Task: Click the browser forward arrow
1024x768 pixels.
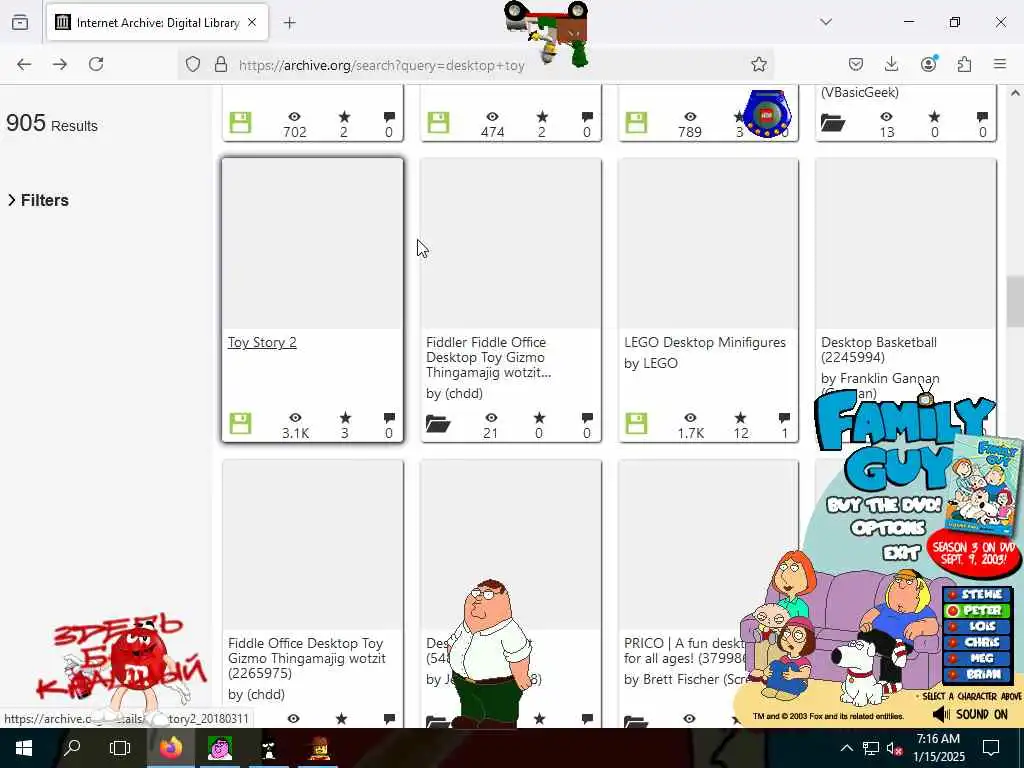Action: pyautogui.click(x=60, y=64)
